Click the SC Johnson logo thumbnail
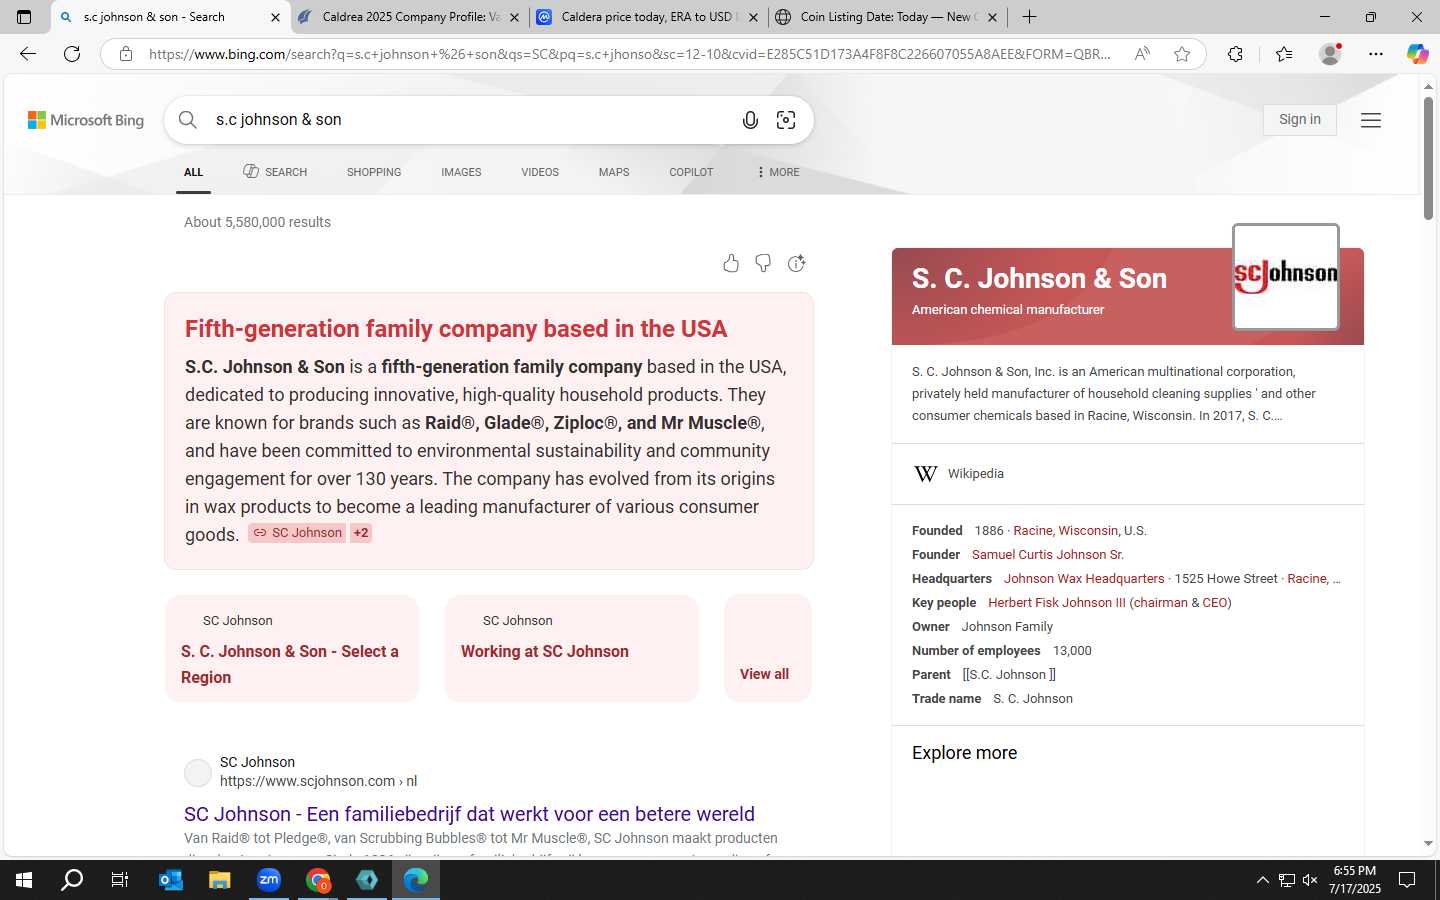Viewport: 1440px width, 900px height. point(1286,277)
